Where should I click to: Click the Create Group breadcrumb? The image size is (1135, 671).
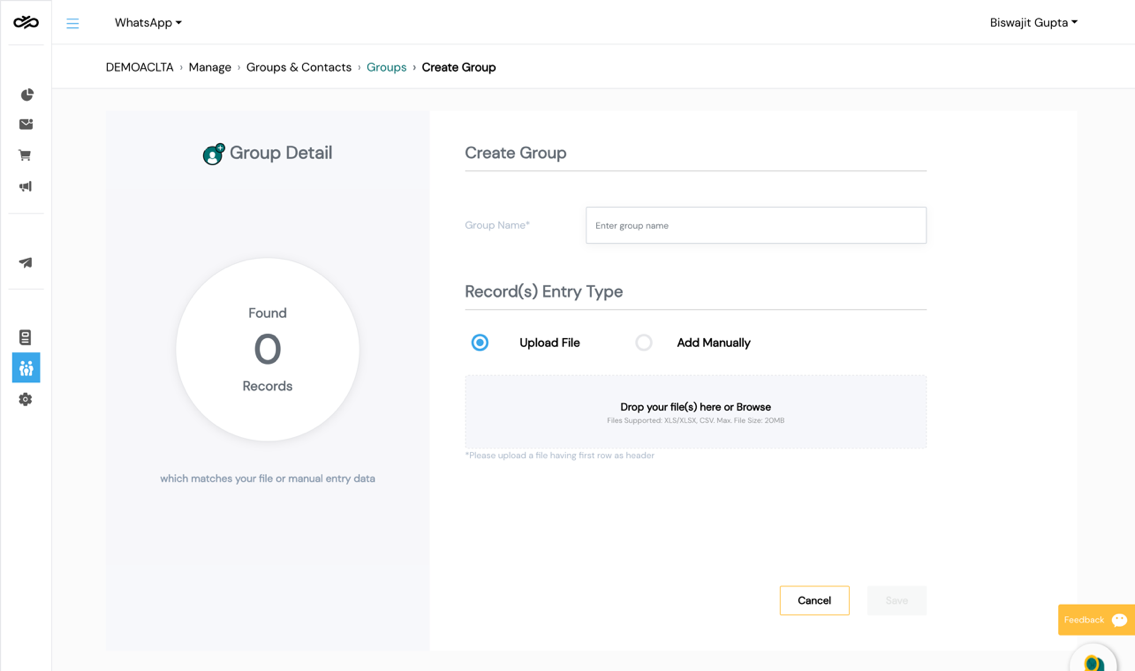pos(459,67)
